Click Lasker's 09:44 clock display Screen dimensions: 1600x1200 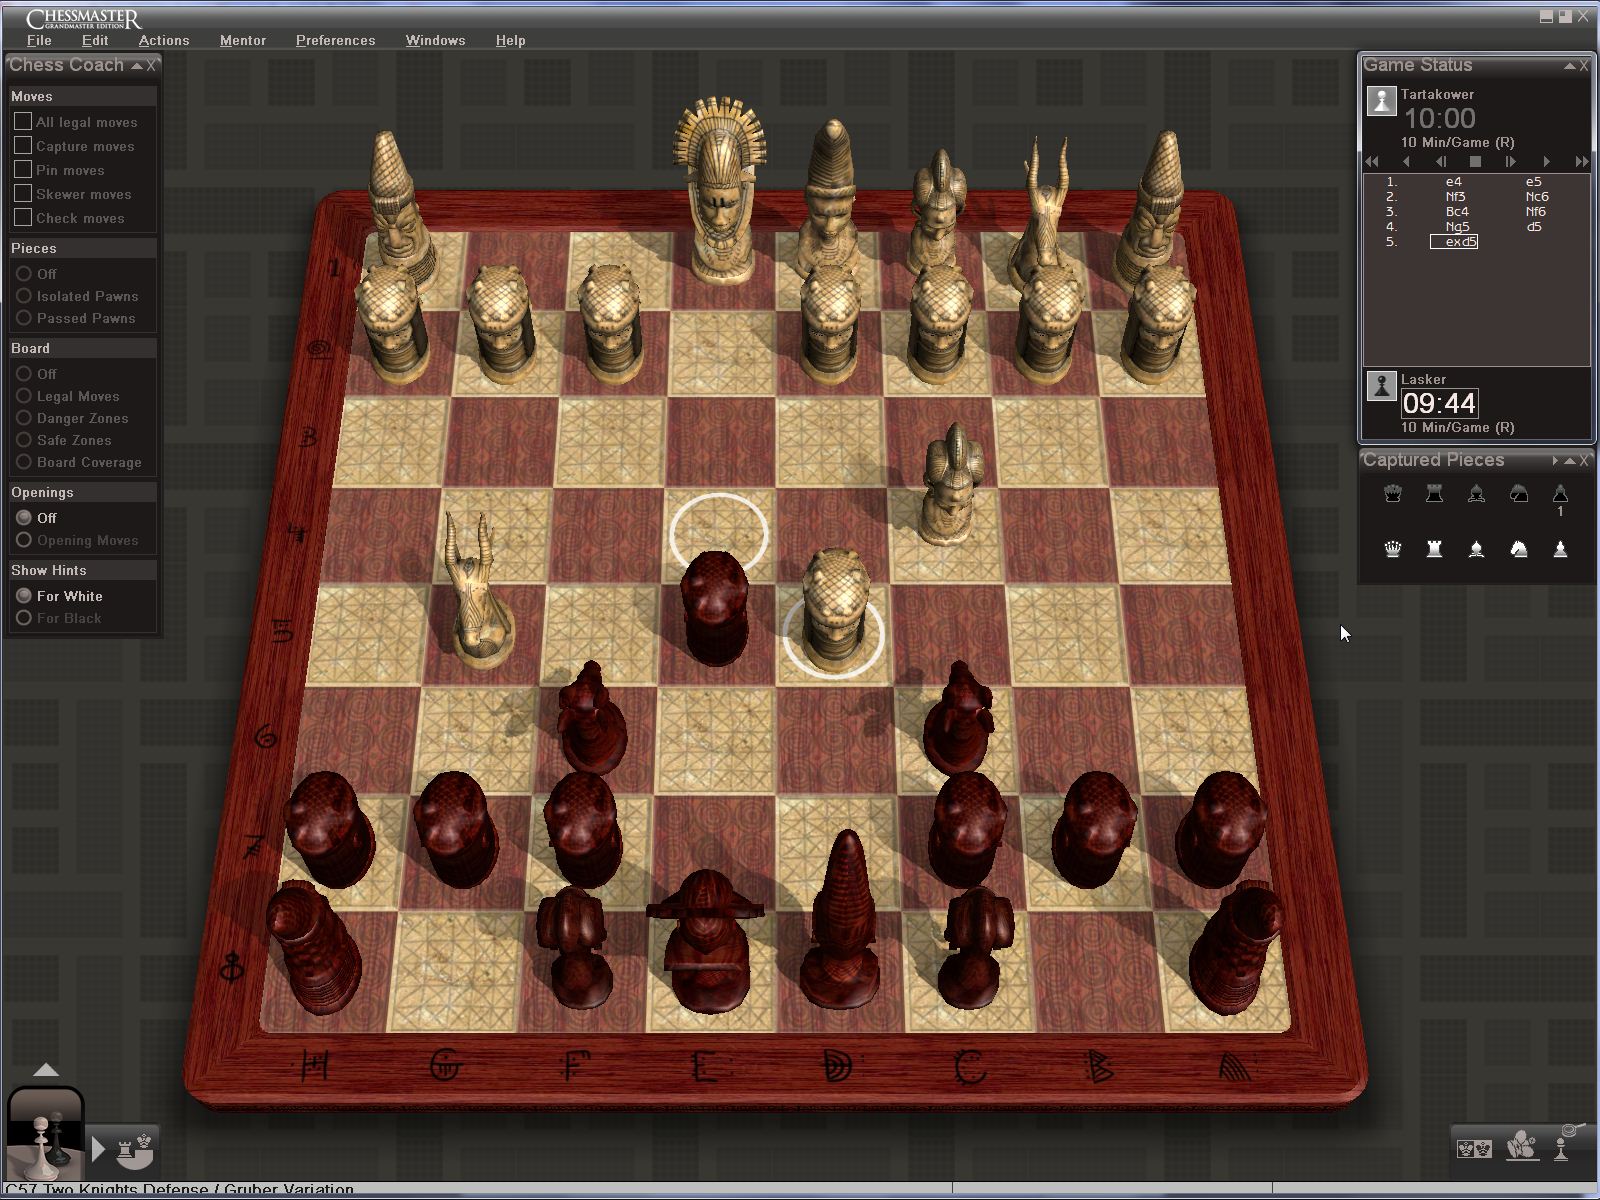(1439, 403)
